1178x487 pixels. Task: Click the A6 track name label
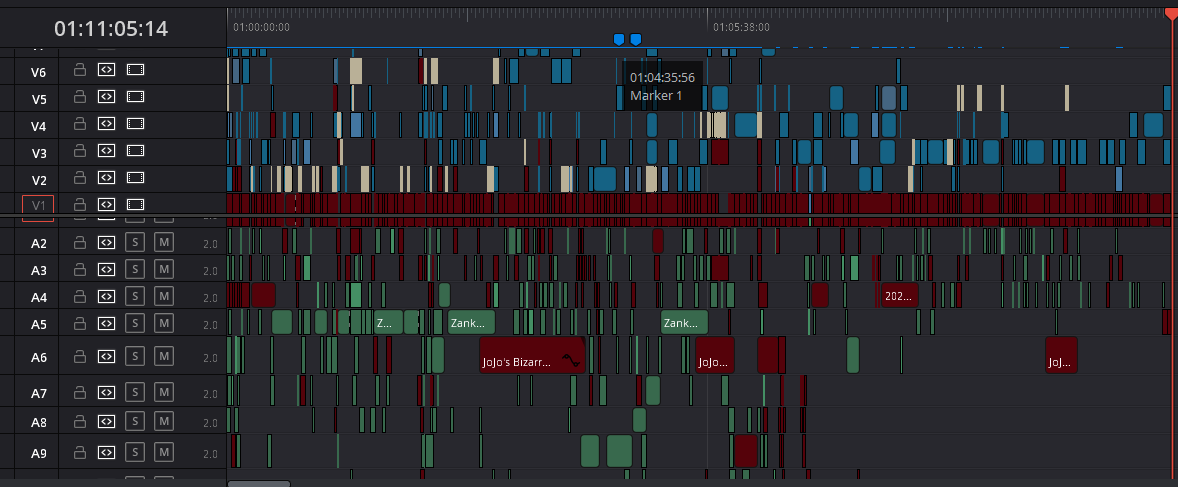(x=38, y=358)
